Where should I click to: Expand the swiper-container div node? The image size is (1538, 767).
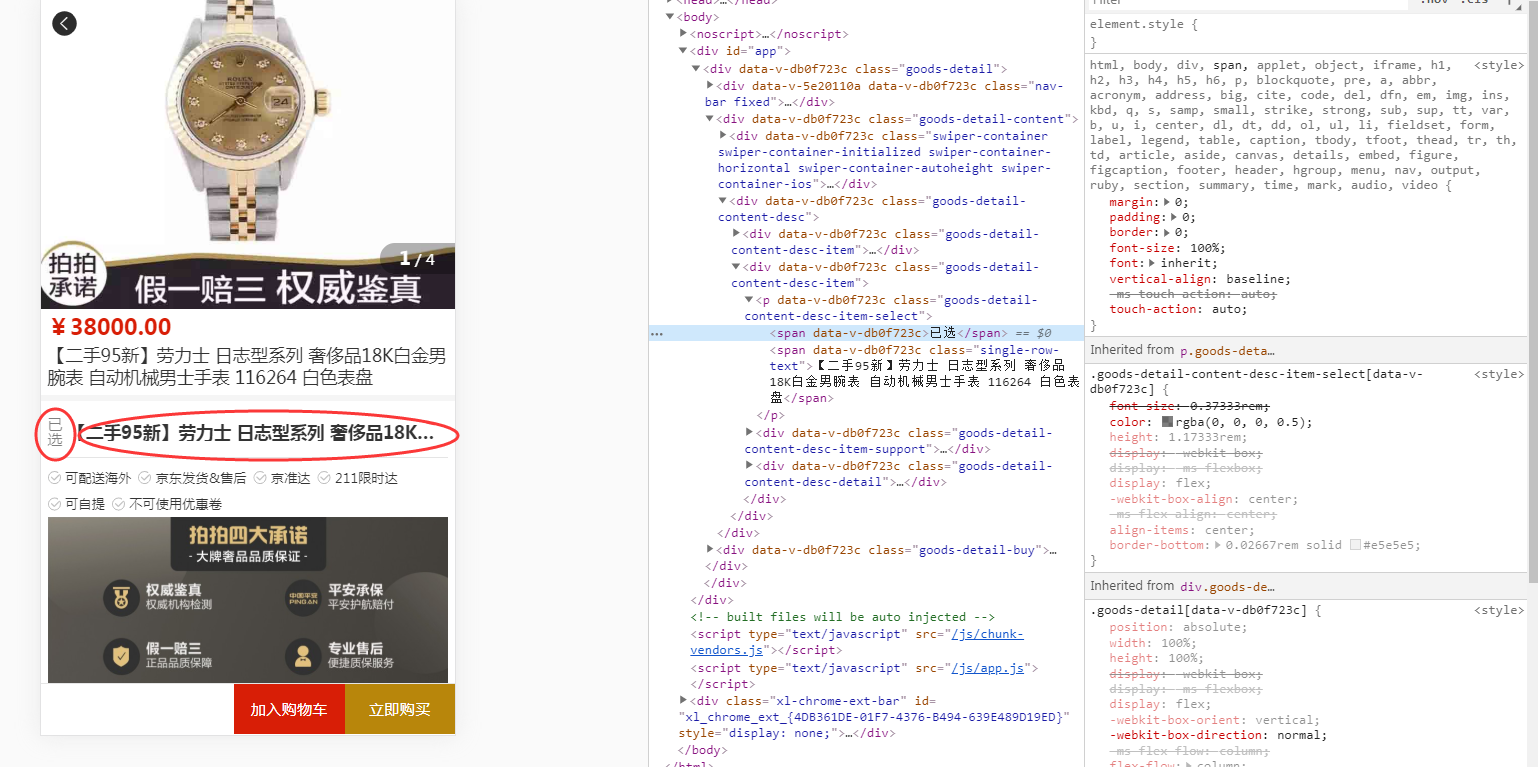tap(723, 135)
